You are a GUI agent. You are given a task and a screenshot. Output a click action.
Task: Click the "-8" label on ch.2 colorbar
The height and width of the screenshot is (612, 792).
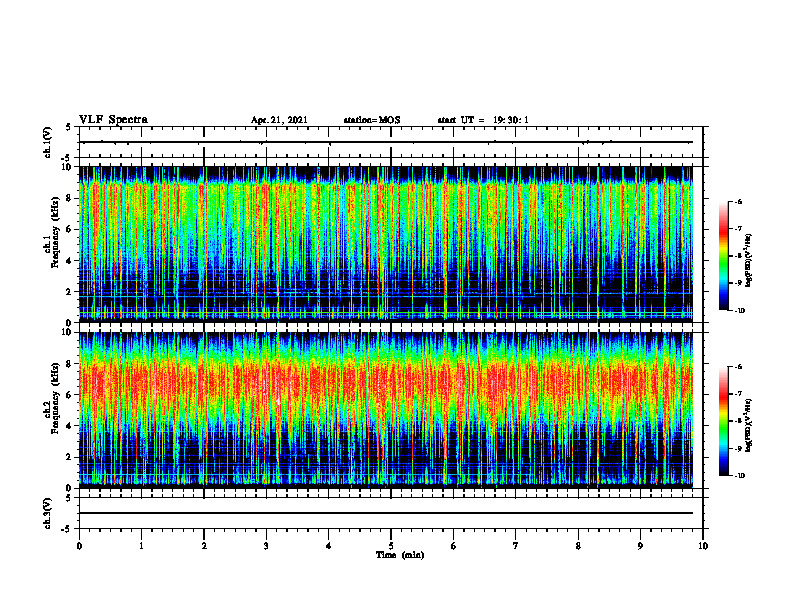click(738, 421)
